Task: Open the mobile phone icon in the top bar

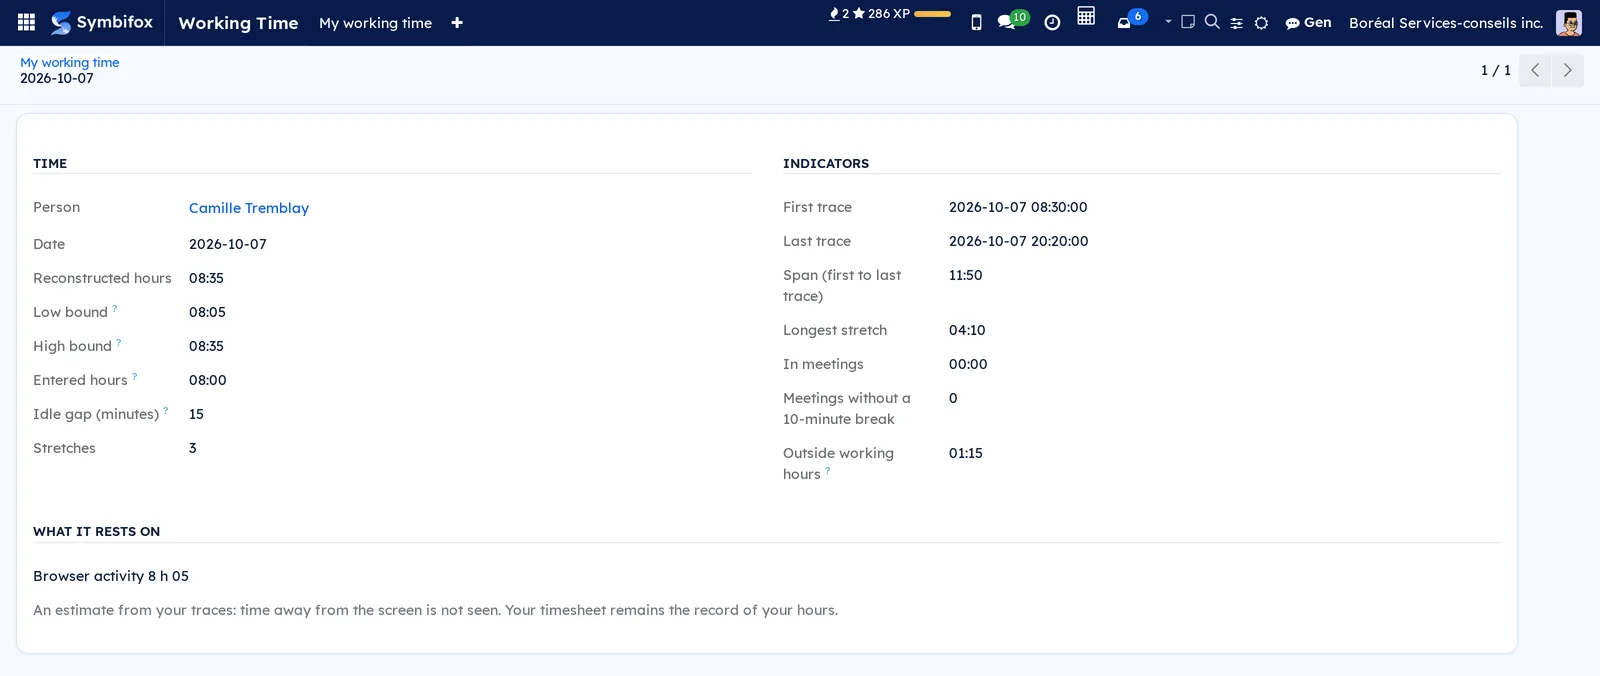Action: 977,23
